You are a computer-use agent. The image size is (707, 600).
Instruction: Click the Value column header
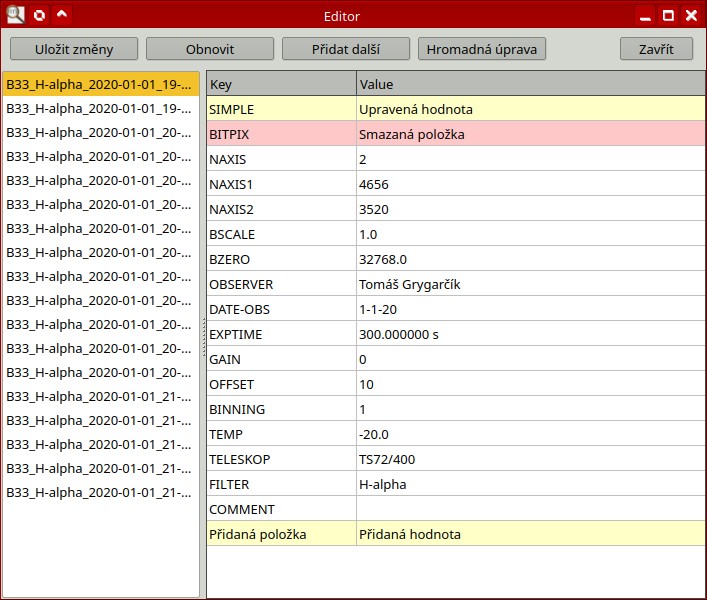point(530,85)
